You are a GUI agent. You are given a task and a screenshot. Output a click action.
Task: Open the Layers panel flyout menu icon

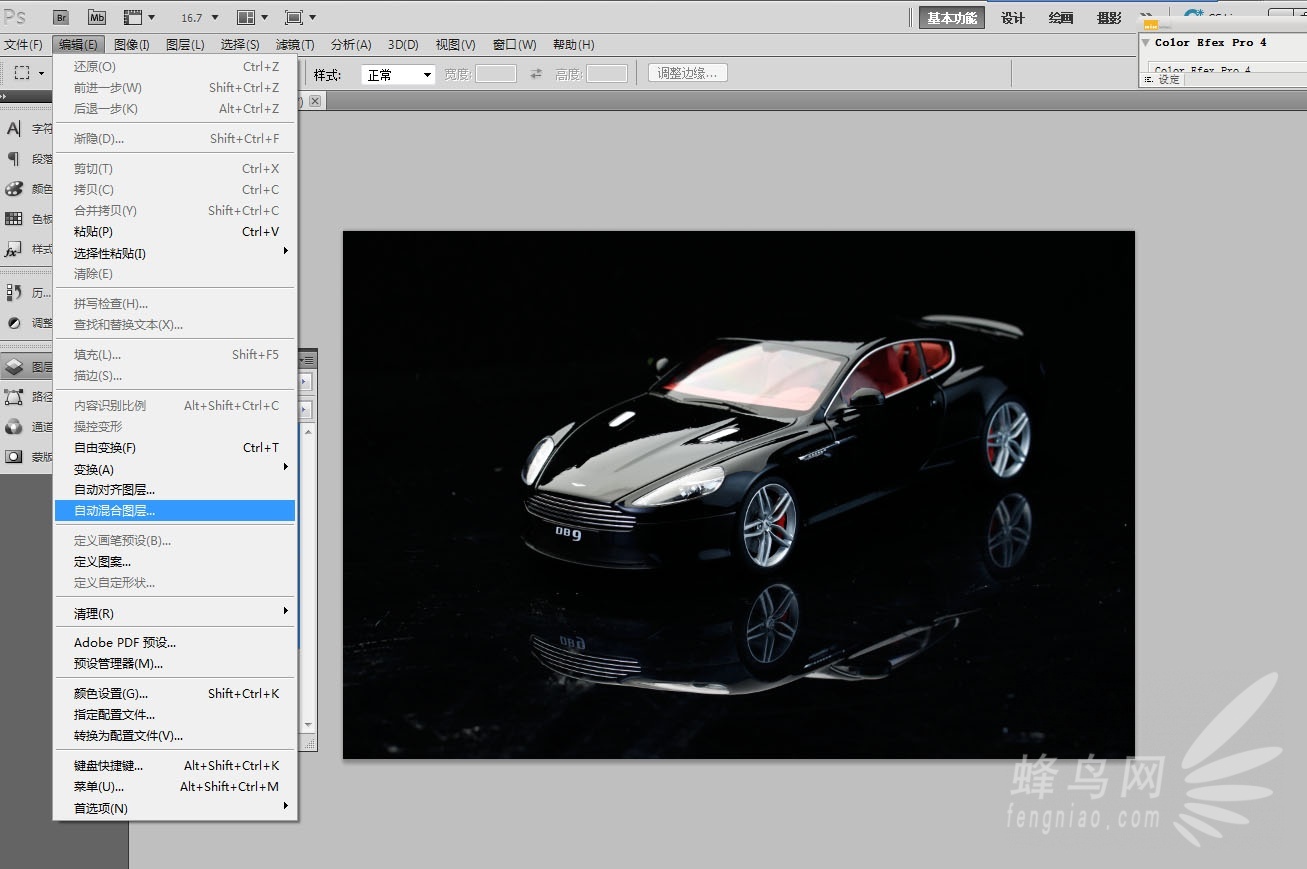(309, 360)
